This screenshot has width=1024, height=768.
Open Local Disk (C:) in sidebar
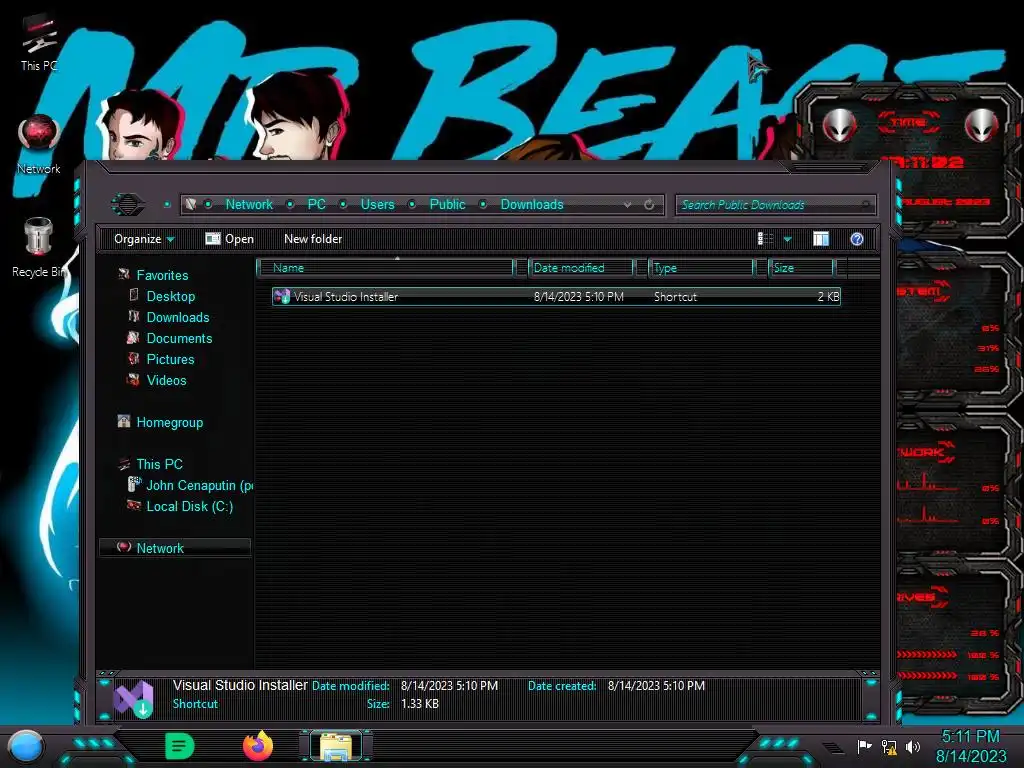point(189,506)
